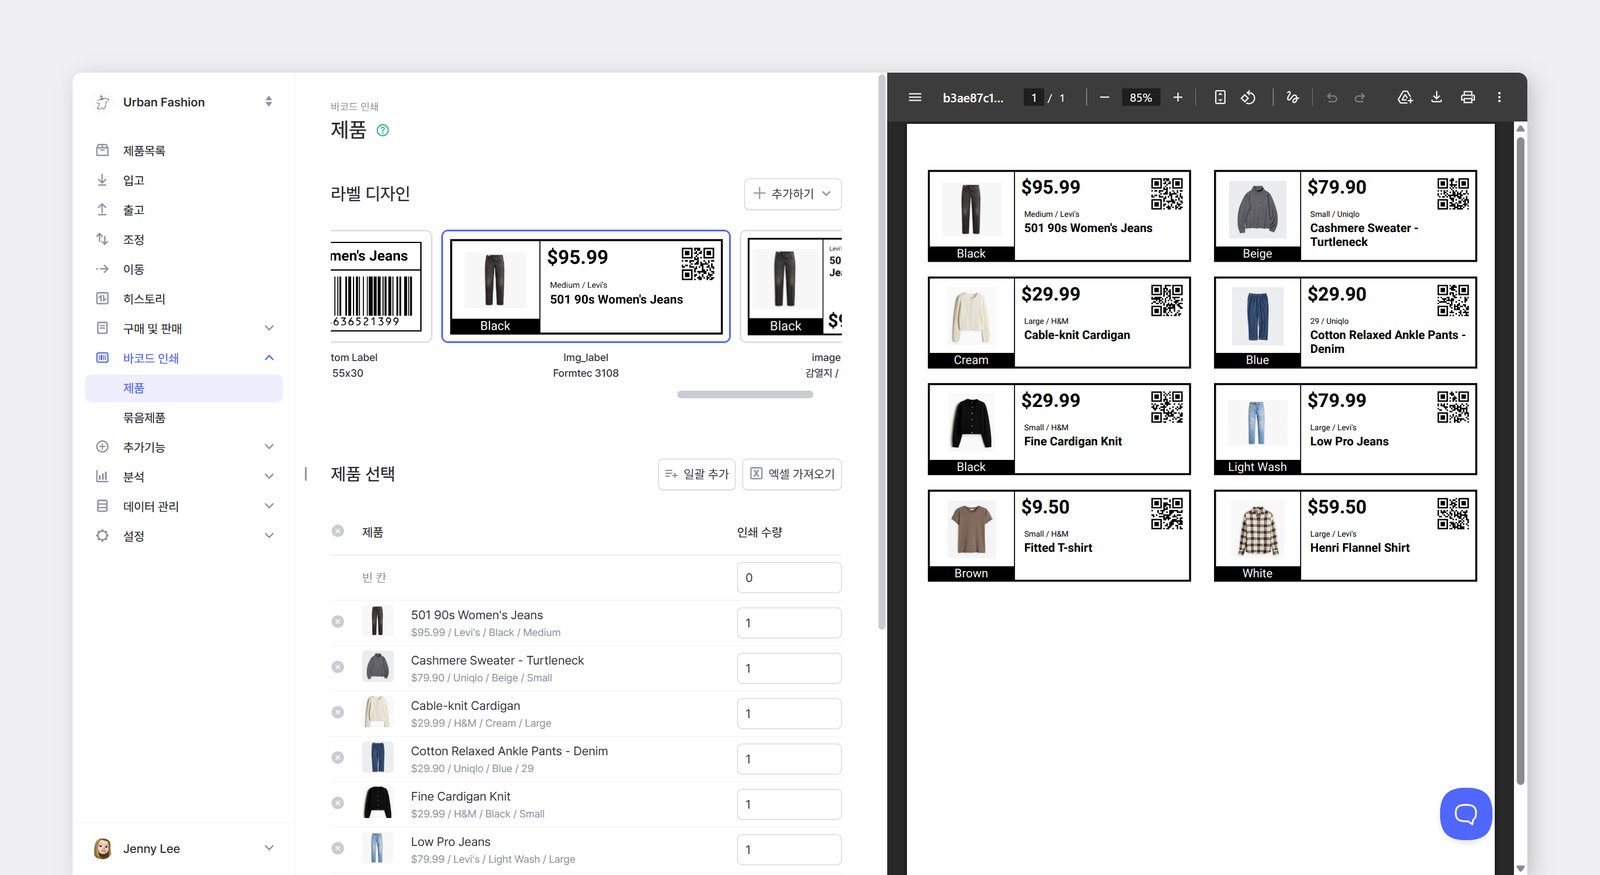Screen dimensions: 1600x875
Task: Select the 제품 submenu item
Action: [184, 388]
